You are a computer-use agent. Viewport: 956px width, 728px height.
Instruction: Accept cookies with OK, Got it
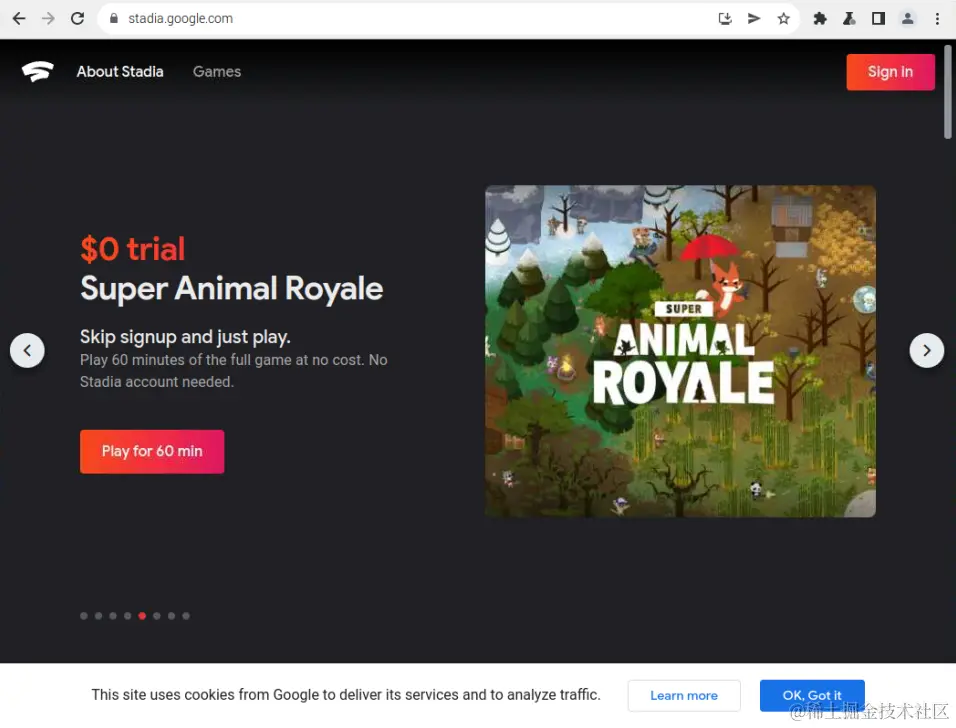point(812,696)
